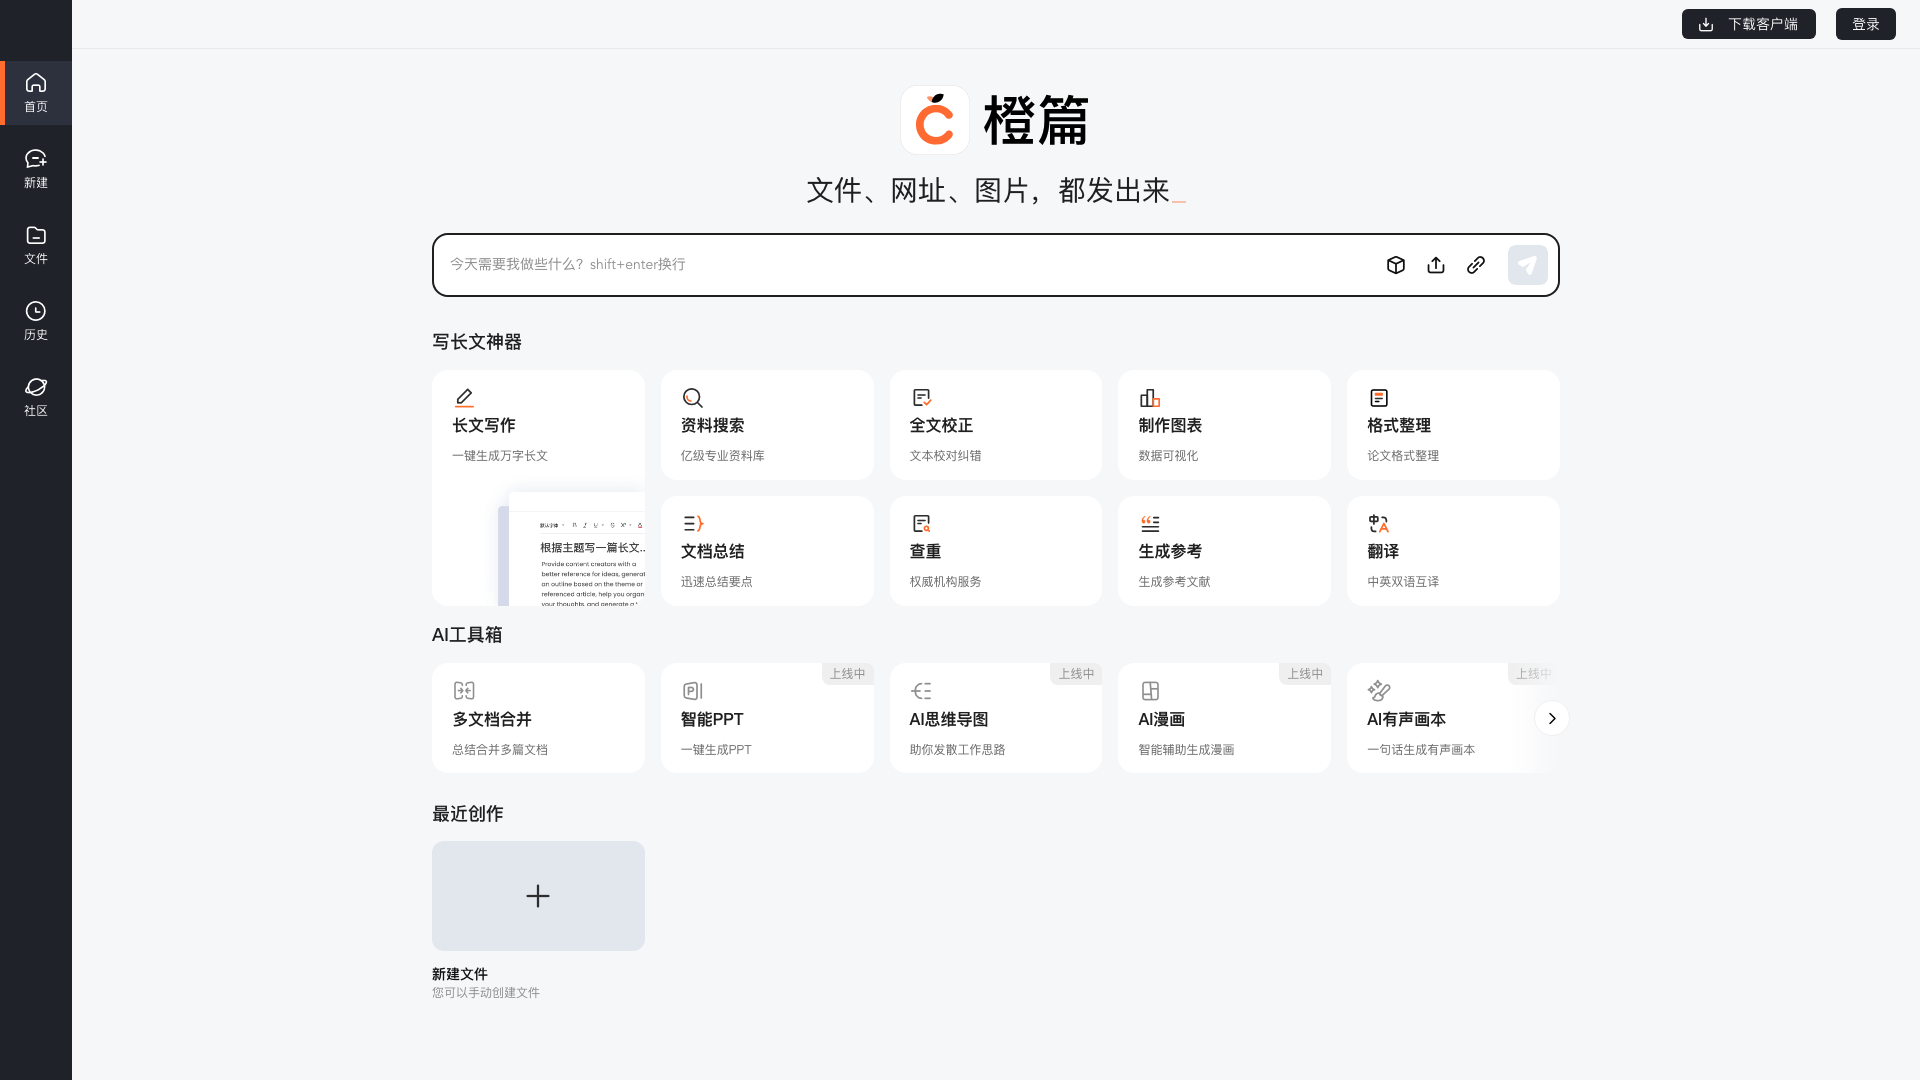Open the 格式整理 card title

click(x=1399, y=426)
